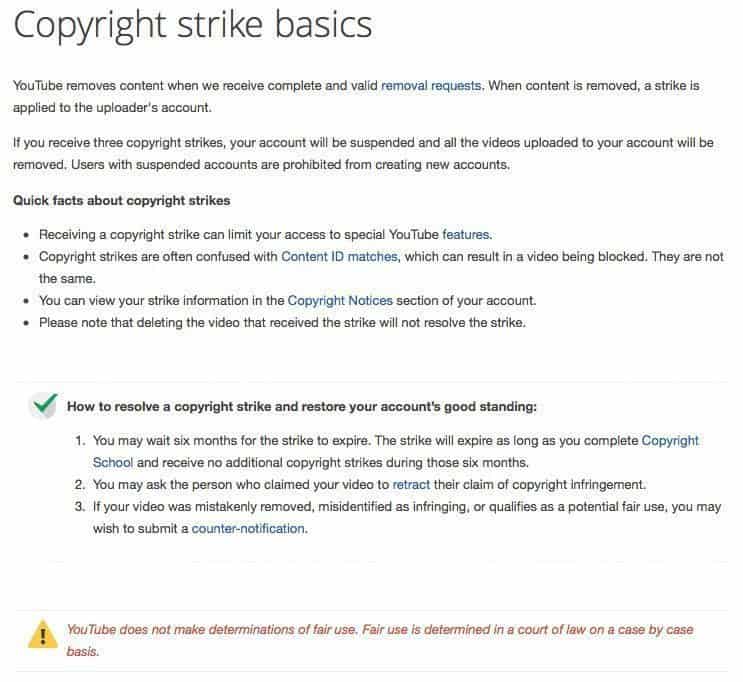The image size is (743, 682).
Task: Click the red fair use disclaimer text
Action: click(x=379, y=630)
